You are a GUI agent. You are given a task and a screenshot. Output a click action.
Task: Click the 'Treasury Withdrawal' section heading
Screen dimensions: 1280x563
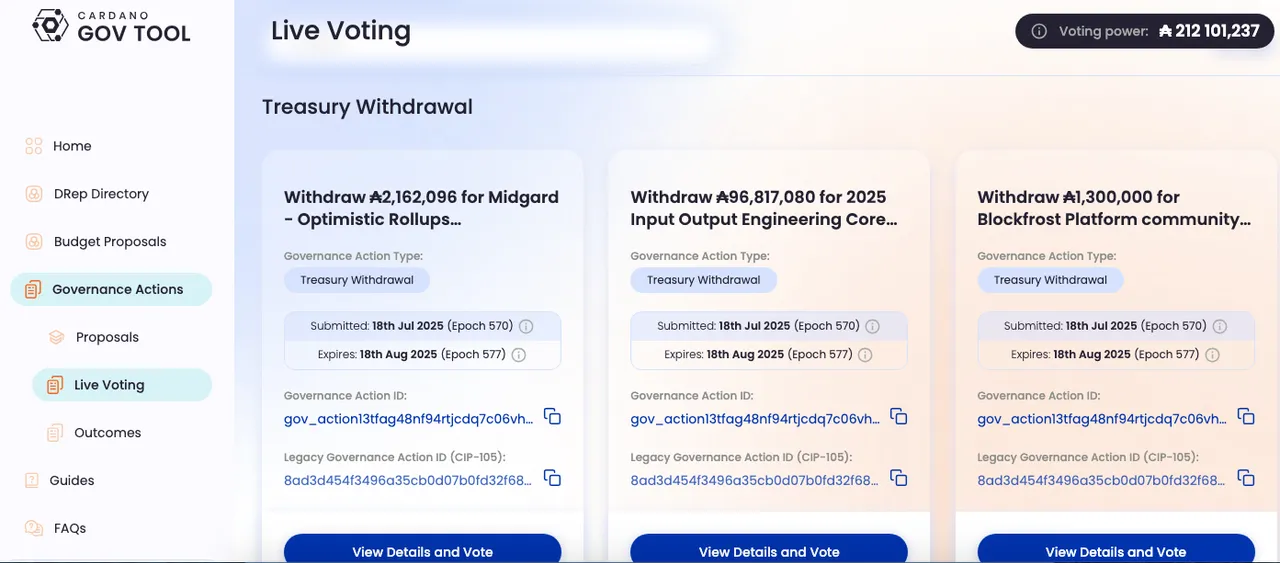(367, 107)
